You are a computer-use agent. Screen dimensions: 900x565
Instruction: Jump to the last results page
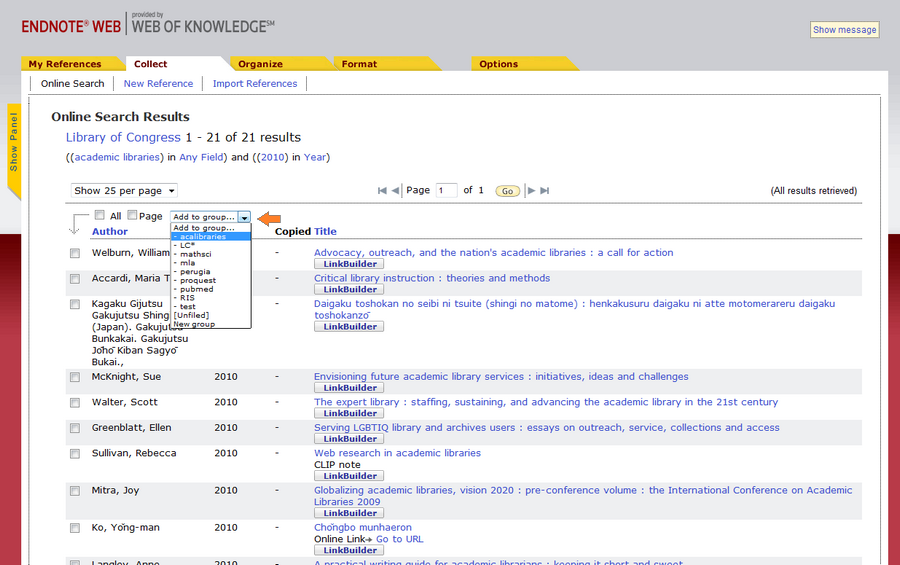tap(545, 190)
